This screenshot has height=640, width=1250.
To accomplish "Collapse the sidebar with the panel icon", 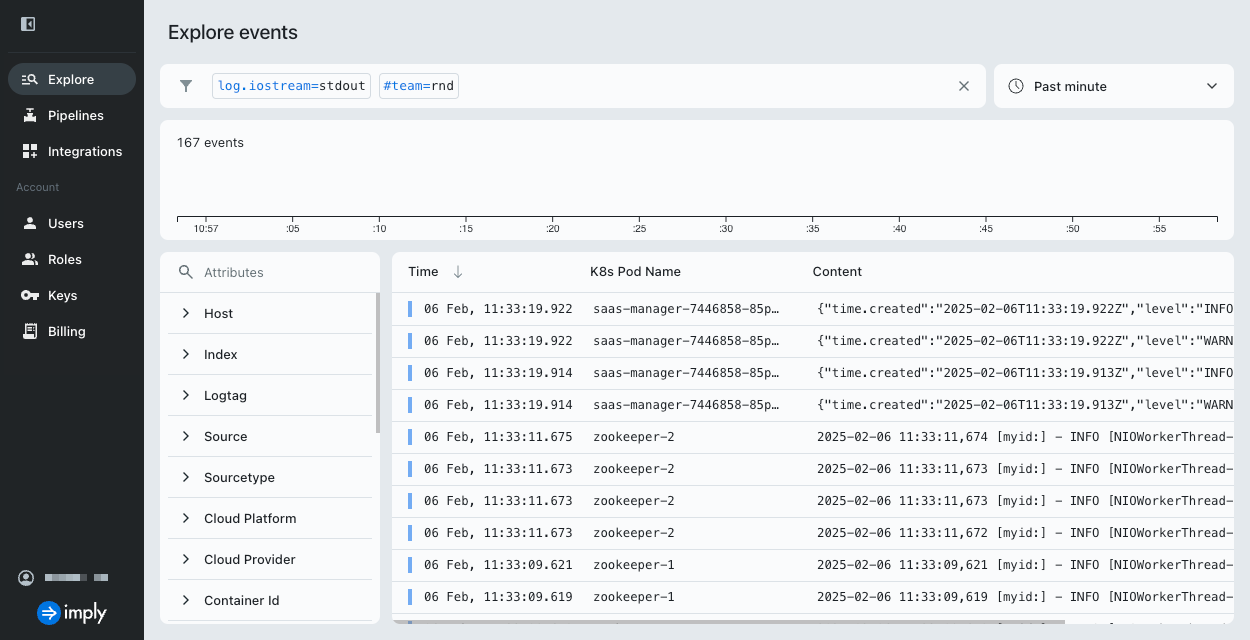I will tap(28, 24).
